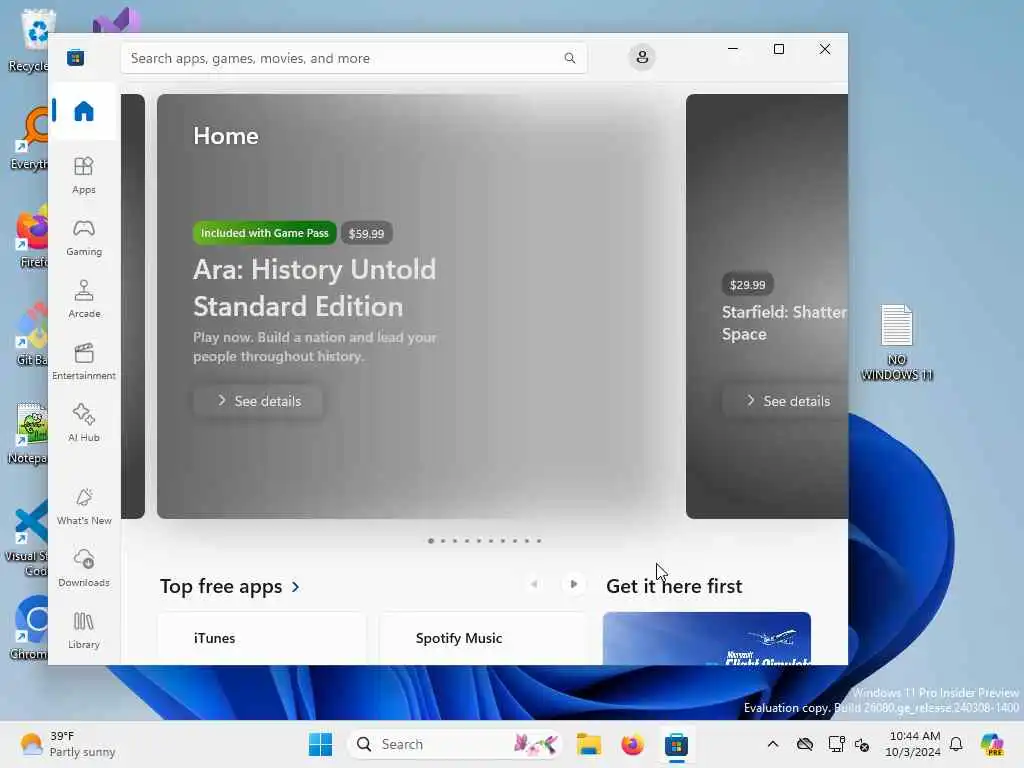Click the muted volume tray icon
The width and height of the screenshot is (1024, 768).
click(862, 744)
